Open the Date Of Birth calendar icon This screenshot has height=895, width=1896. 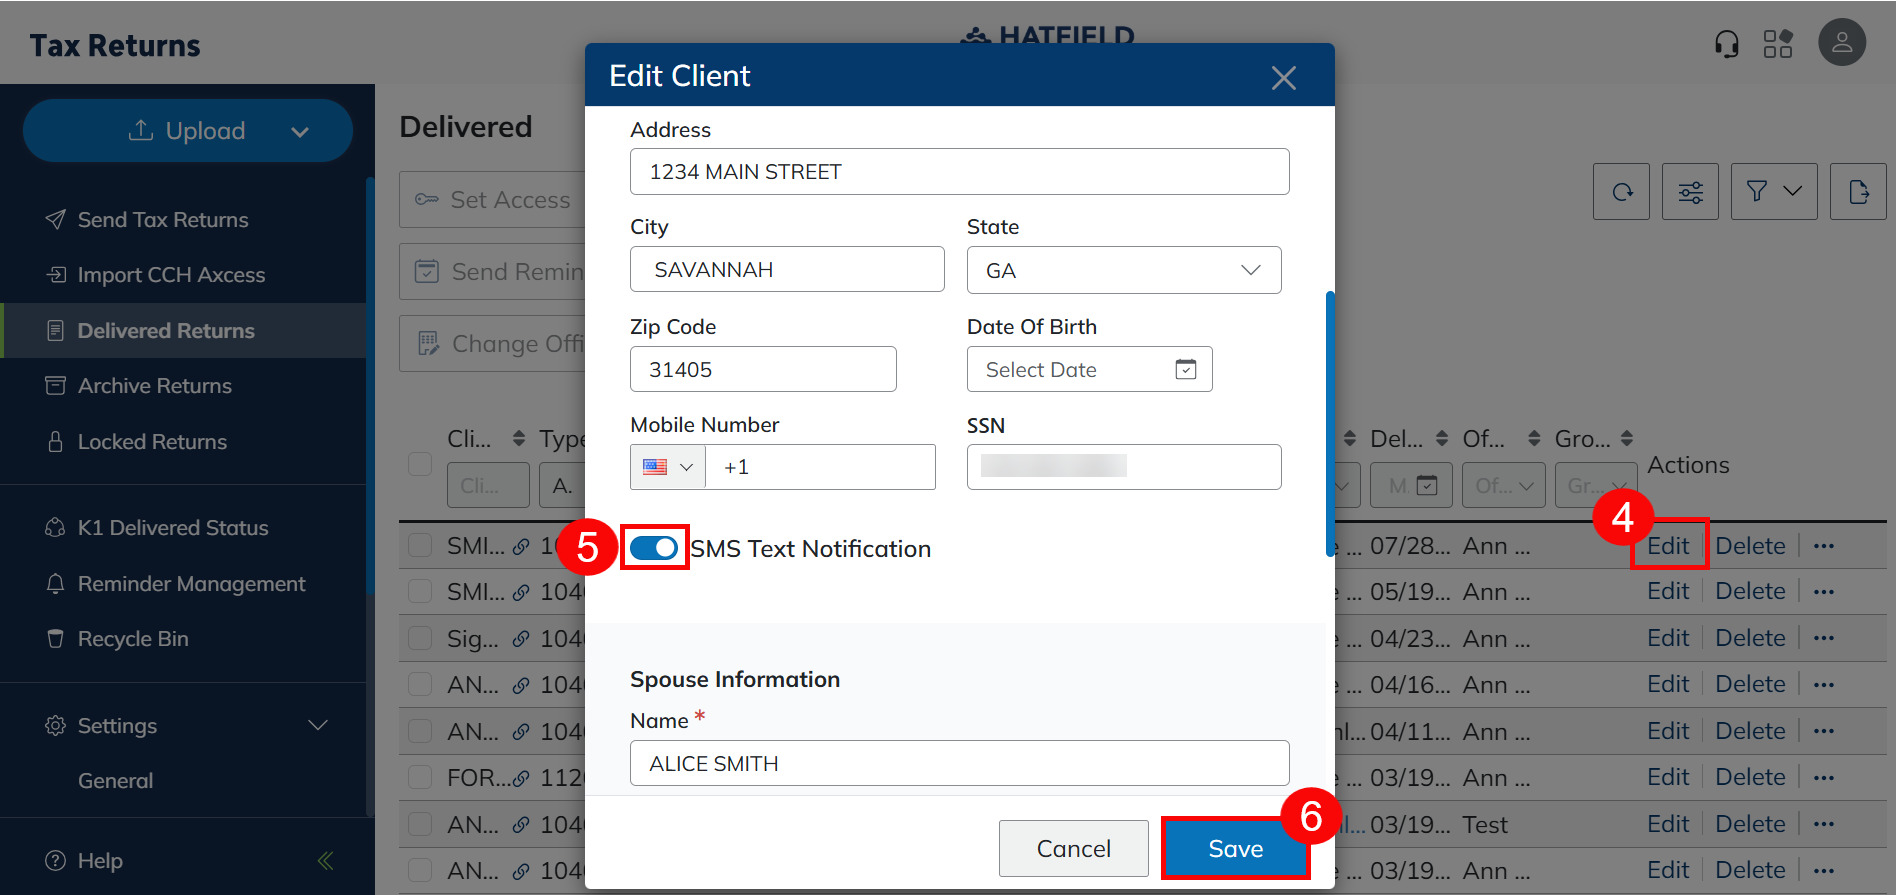(x=1185, y=370)
